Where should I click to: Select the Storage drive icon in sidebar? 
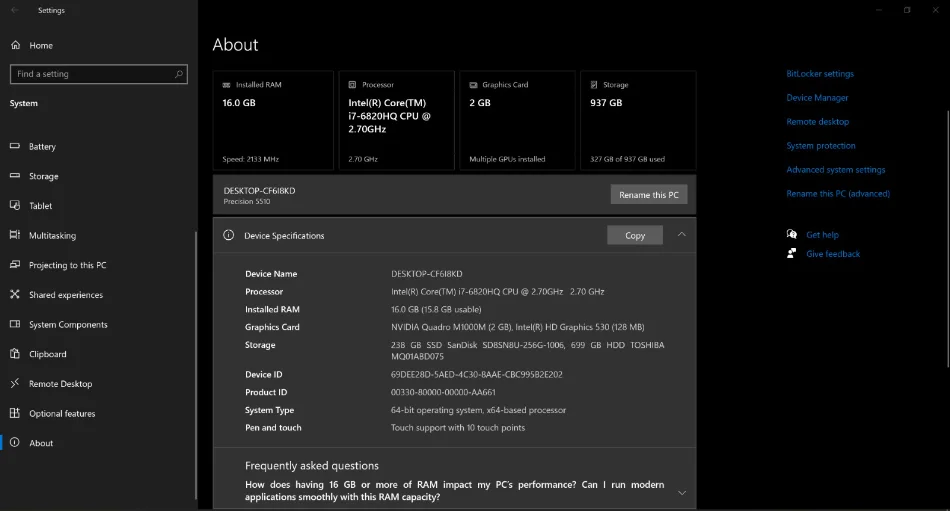[x=15, y=176]
